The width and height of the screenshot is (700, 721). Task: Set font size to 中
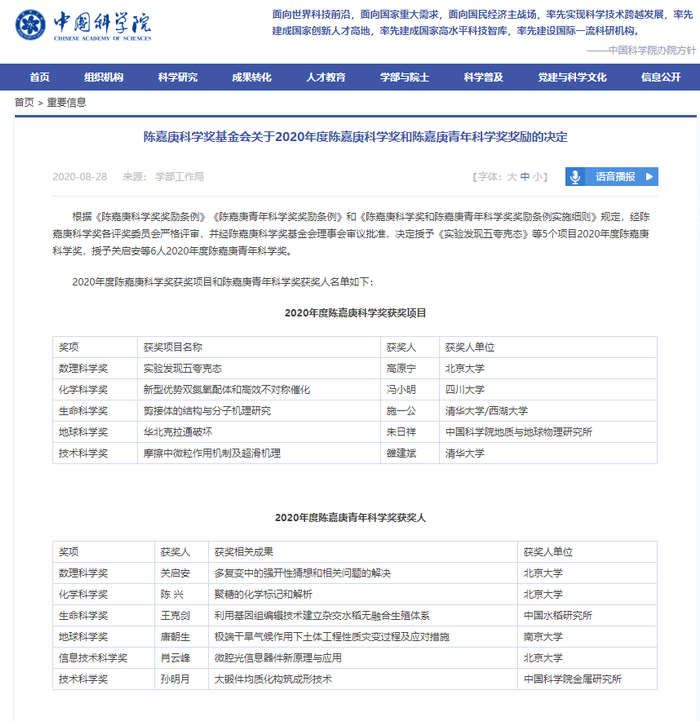525,177
